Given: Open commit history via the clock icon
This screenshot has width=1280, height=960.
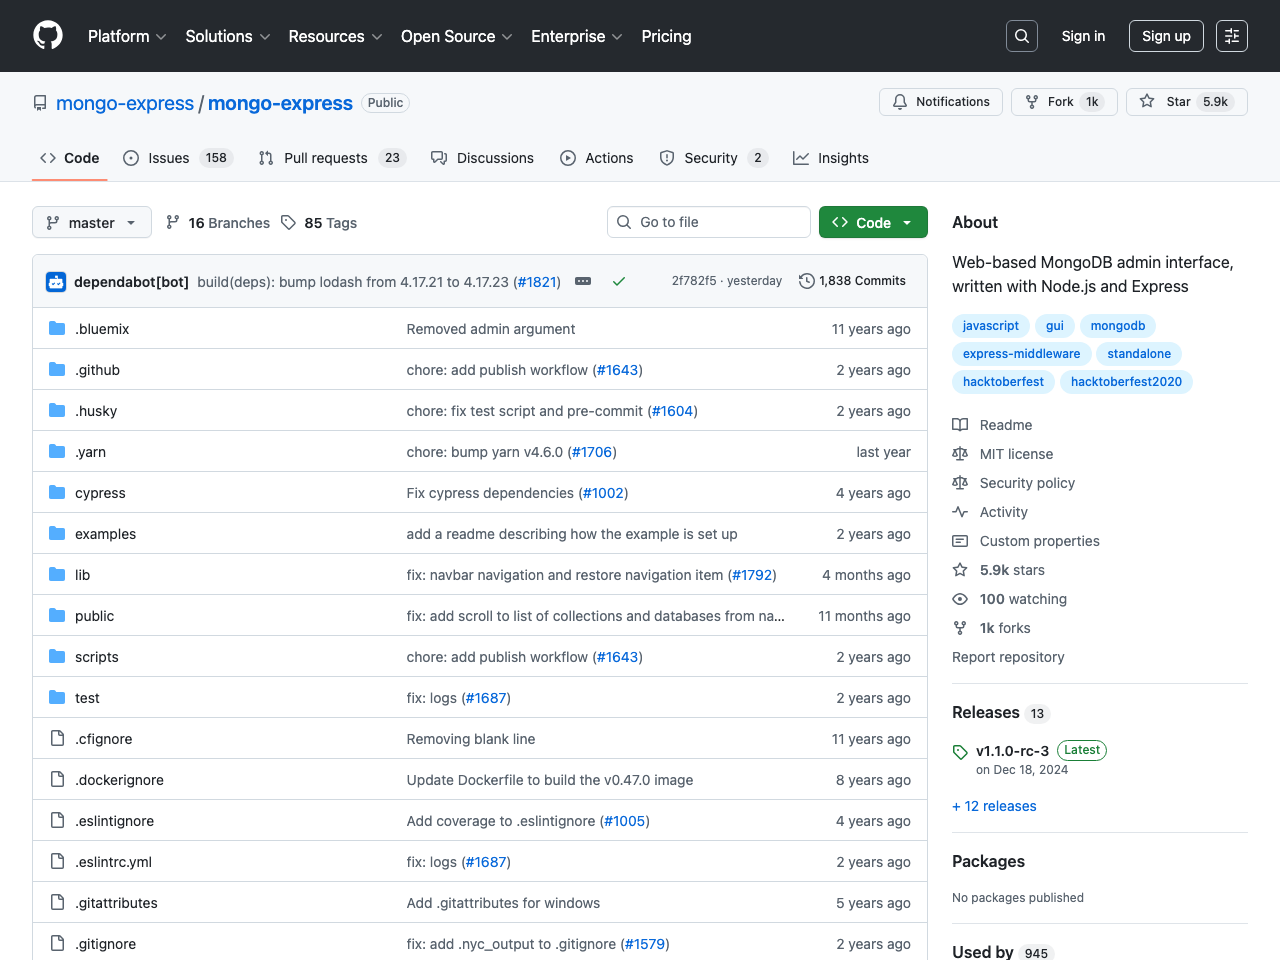Looking at the screenshot, I should point(807,281).
